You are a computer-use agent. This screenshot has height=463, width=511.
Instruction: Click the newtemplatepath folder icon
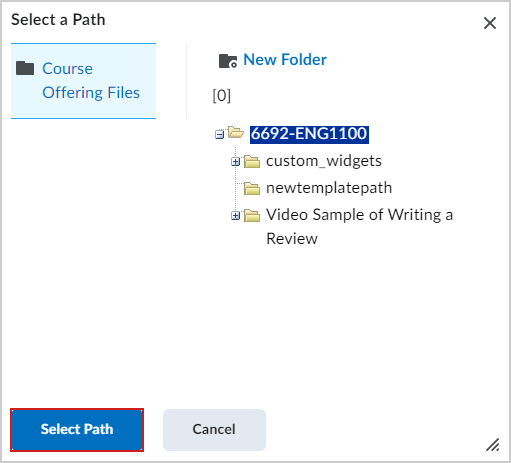(x=252, y=188)
